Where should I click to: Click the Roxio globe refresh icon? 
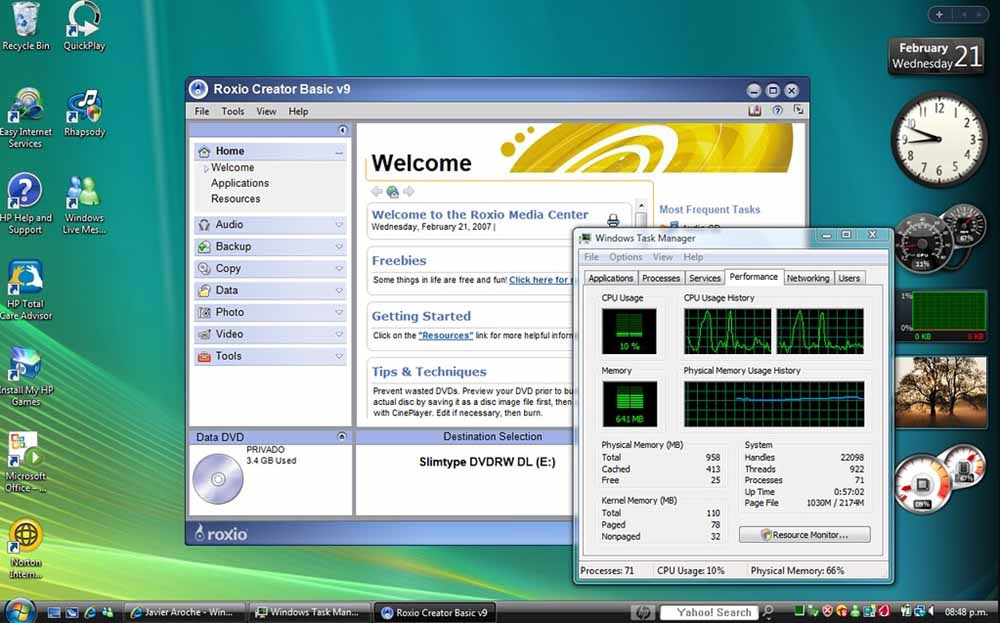point(392,191)
